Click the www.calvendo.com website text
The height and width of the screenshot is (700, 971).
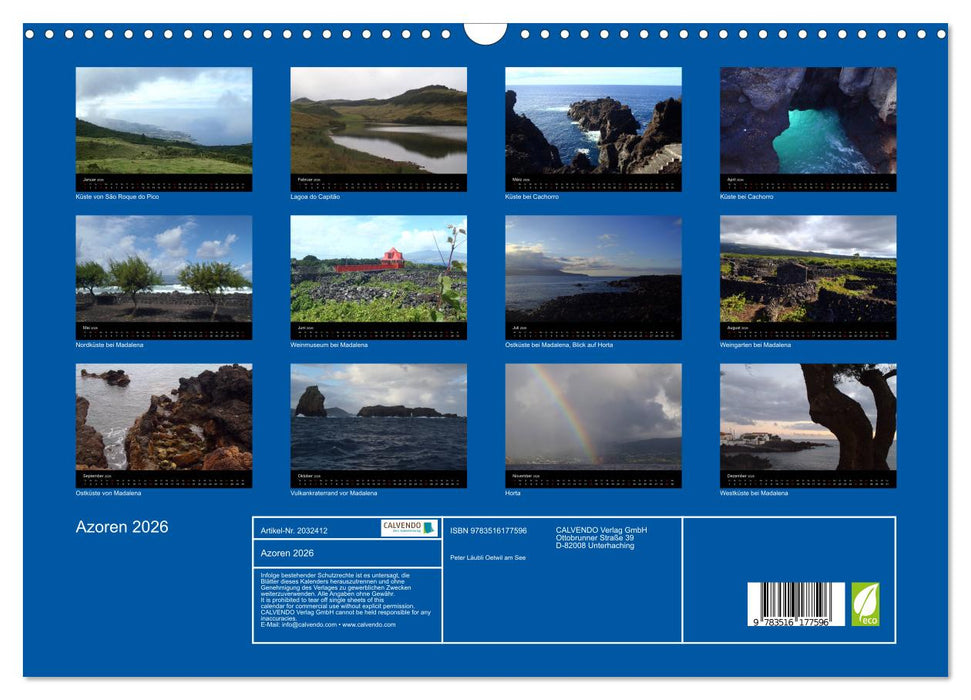[x=369, y=625]
